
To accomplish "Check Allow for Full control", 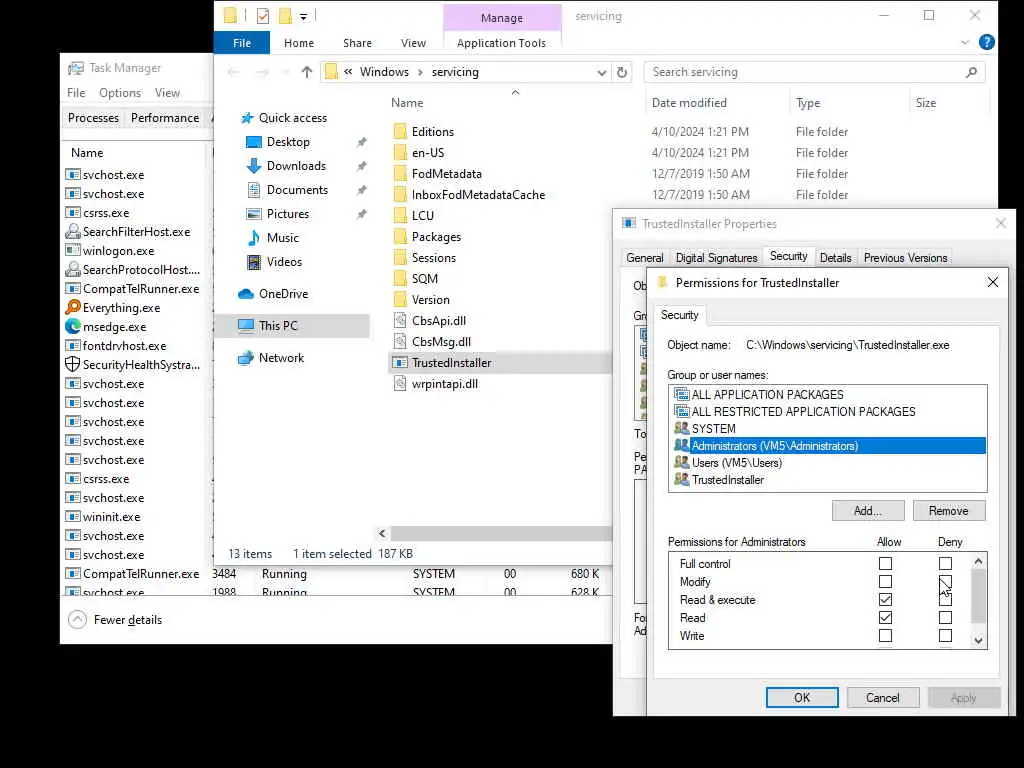I will click(x=885, y=564).
